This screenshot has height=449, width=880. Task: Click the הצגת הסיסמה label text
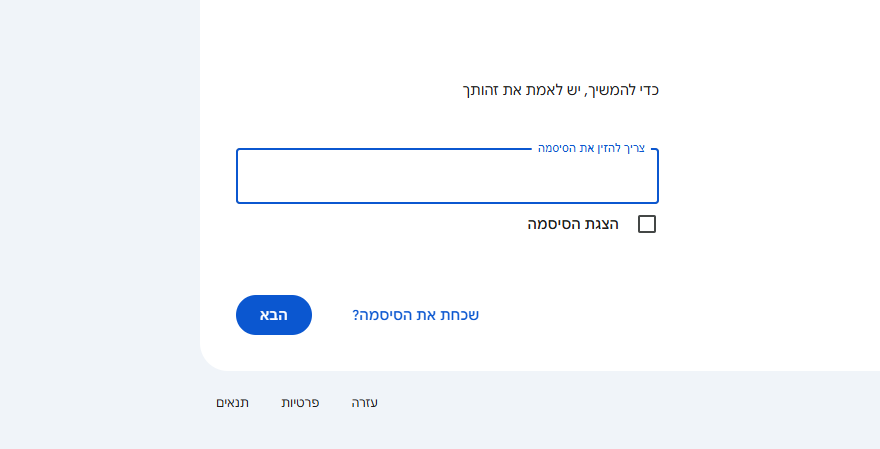click(x=573, y=224)
